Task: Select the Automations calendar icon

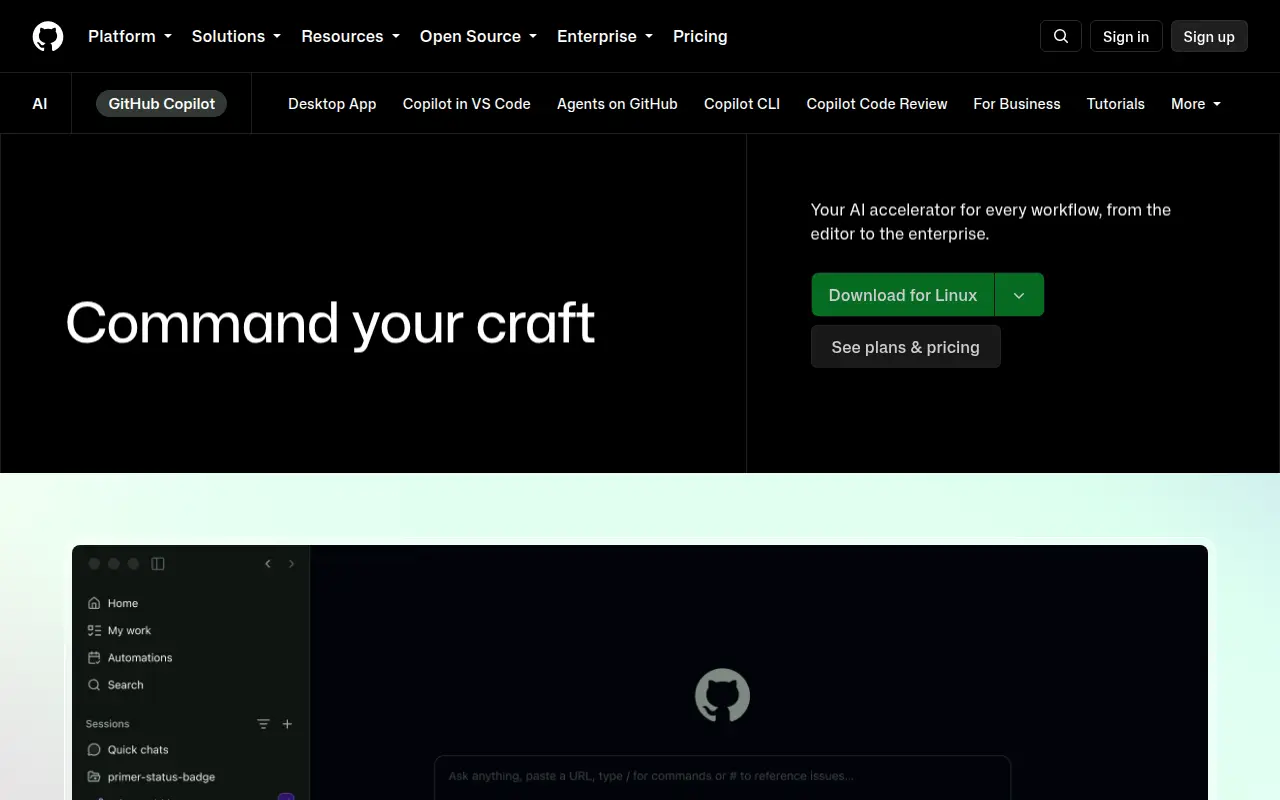Action: pos(94,657)
